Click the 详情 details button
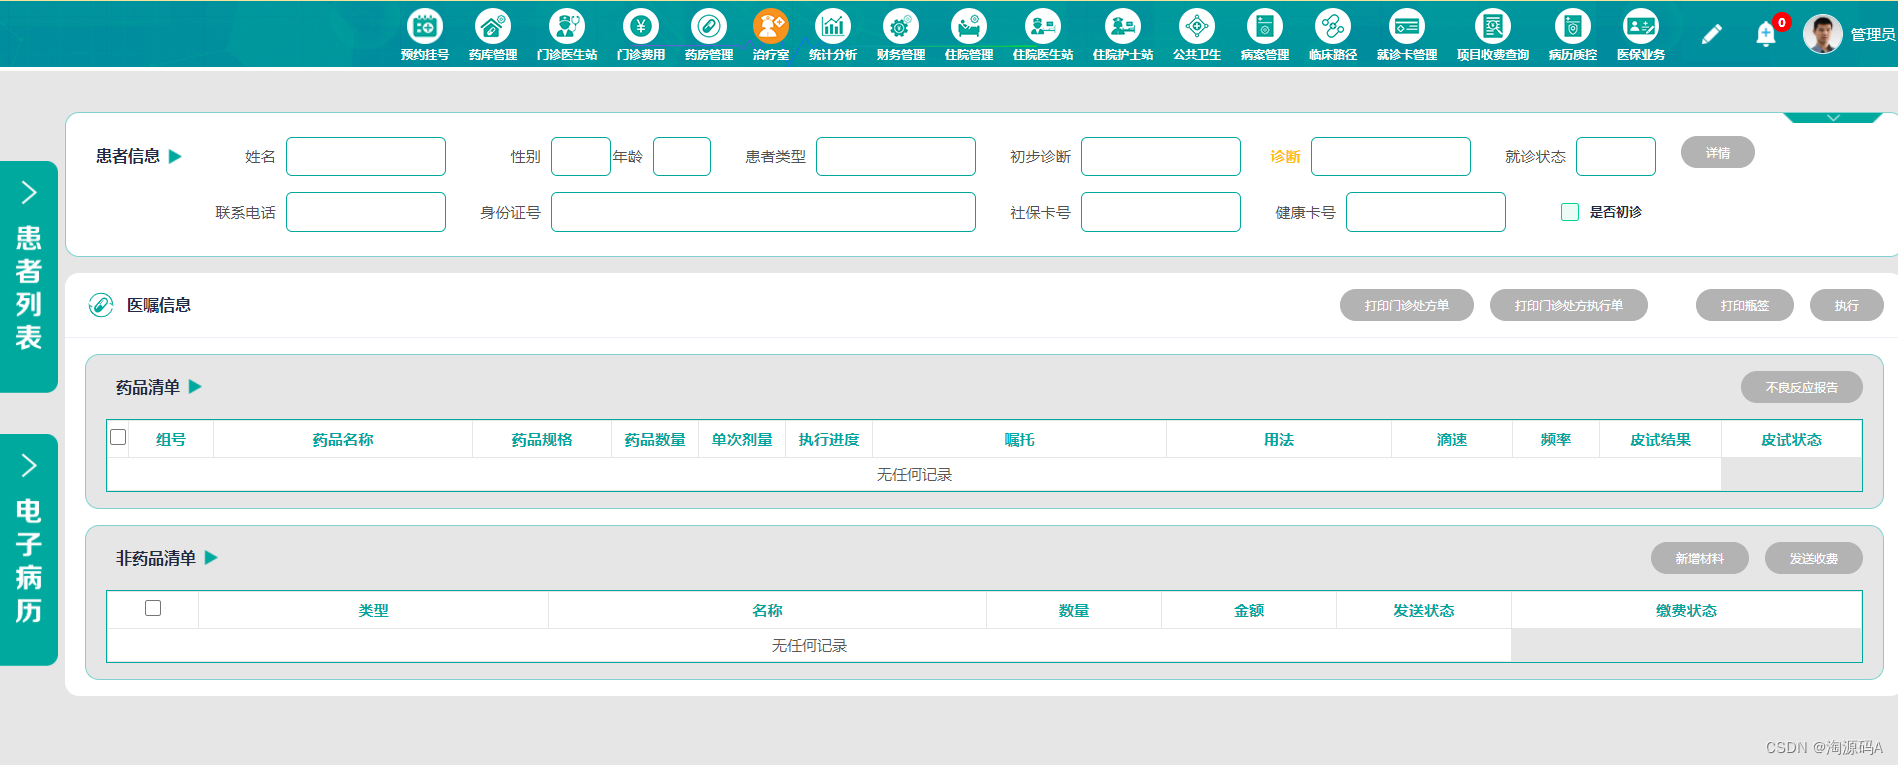1898x765 pixels. tap(1718, 152)
